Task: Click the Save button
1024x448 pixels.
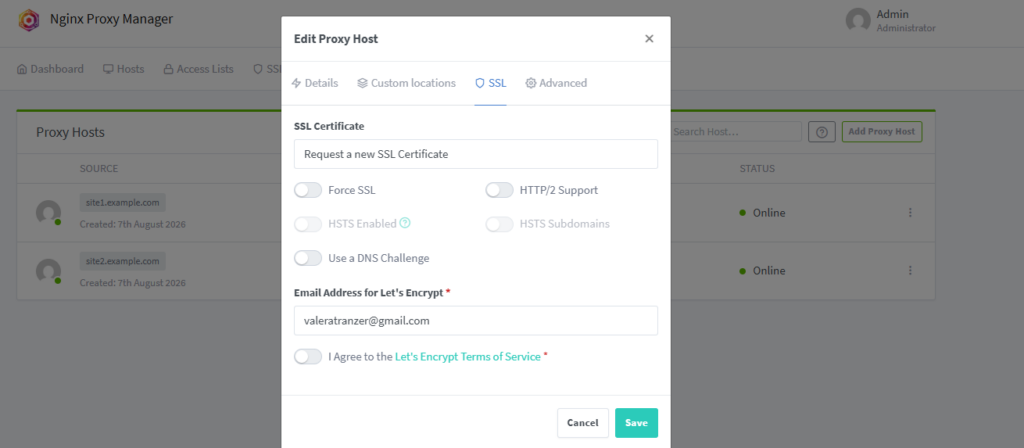Action: 636,423
